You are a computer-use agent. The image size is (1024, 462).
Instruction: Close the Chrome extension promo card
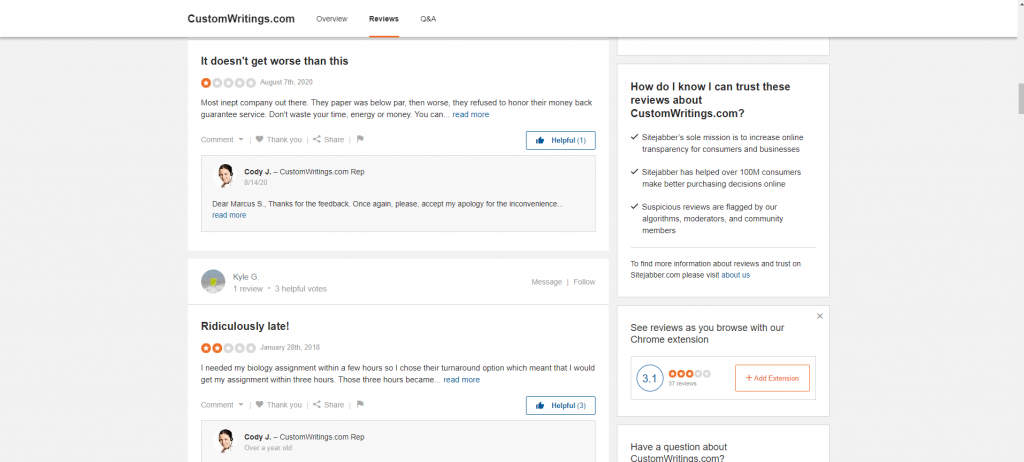820,316
